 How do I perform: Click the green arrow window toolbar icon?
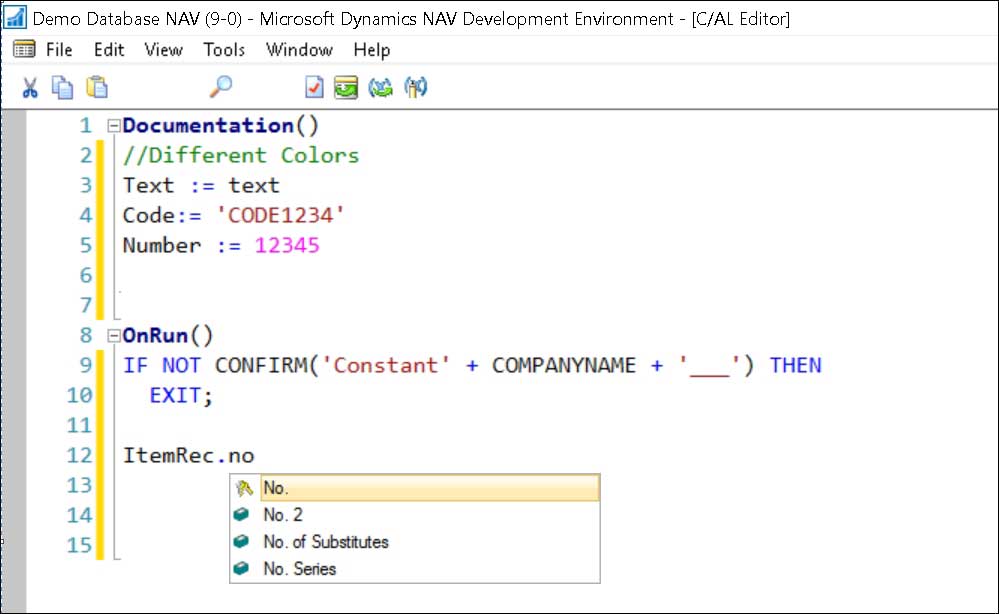[x=346, y=88]
